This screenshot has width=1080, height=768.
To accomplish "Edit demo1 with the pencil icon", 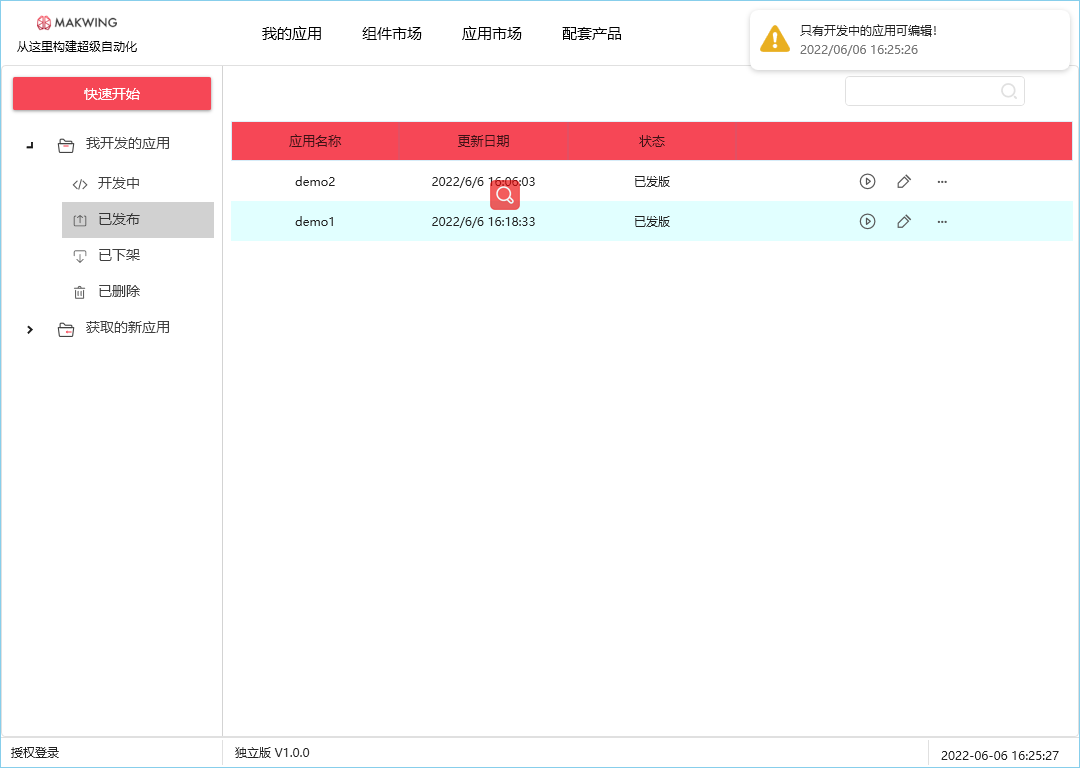I will [x=904, y=221].
